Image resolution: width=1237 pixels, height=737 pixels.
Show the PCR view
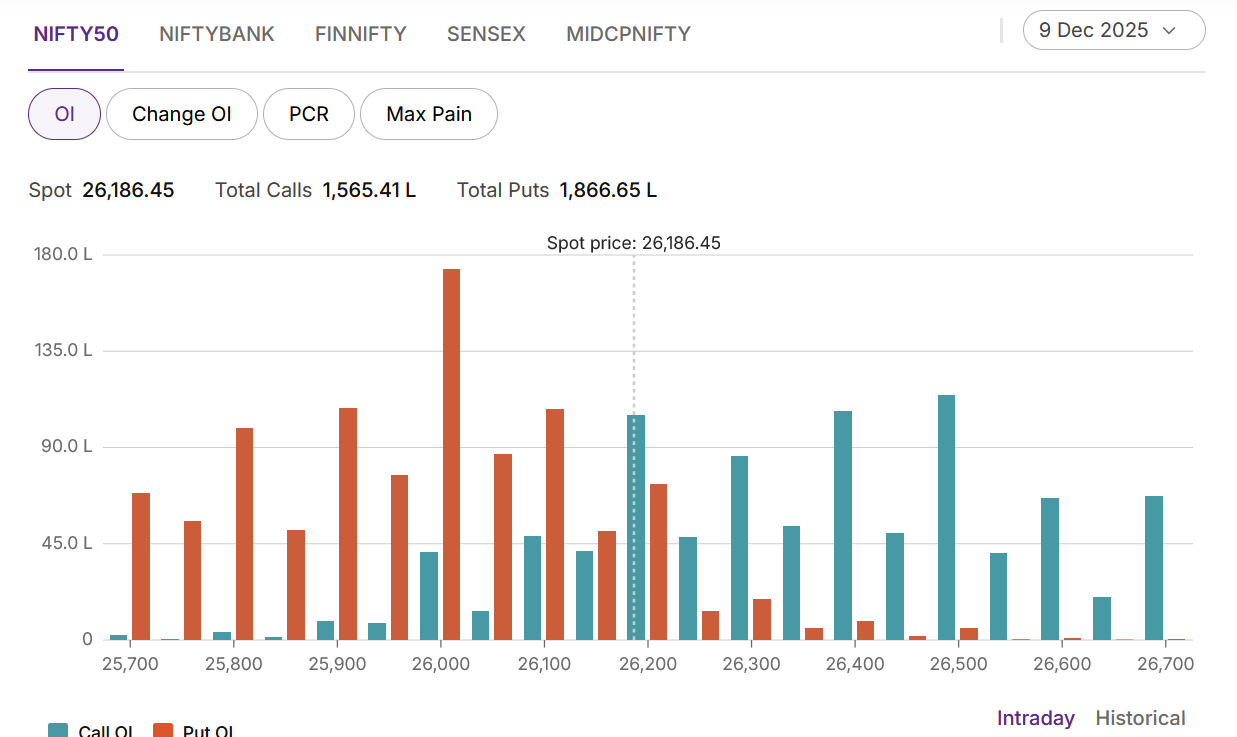point(309,114)
